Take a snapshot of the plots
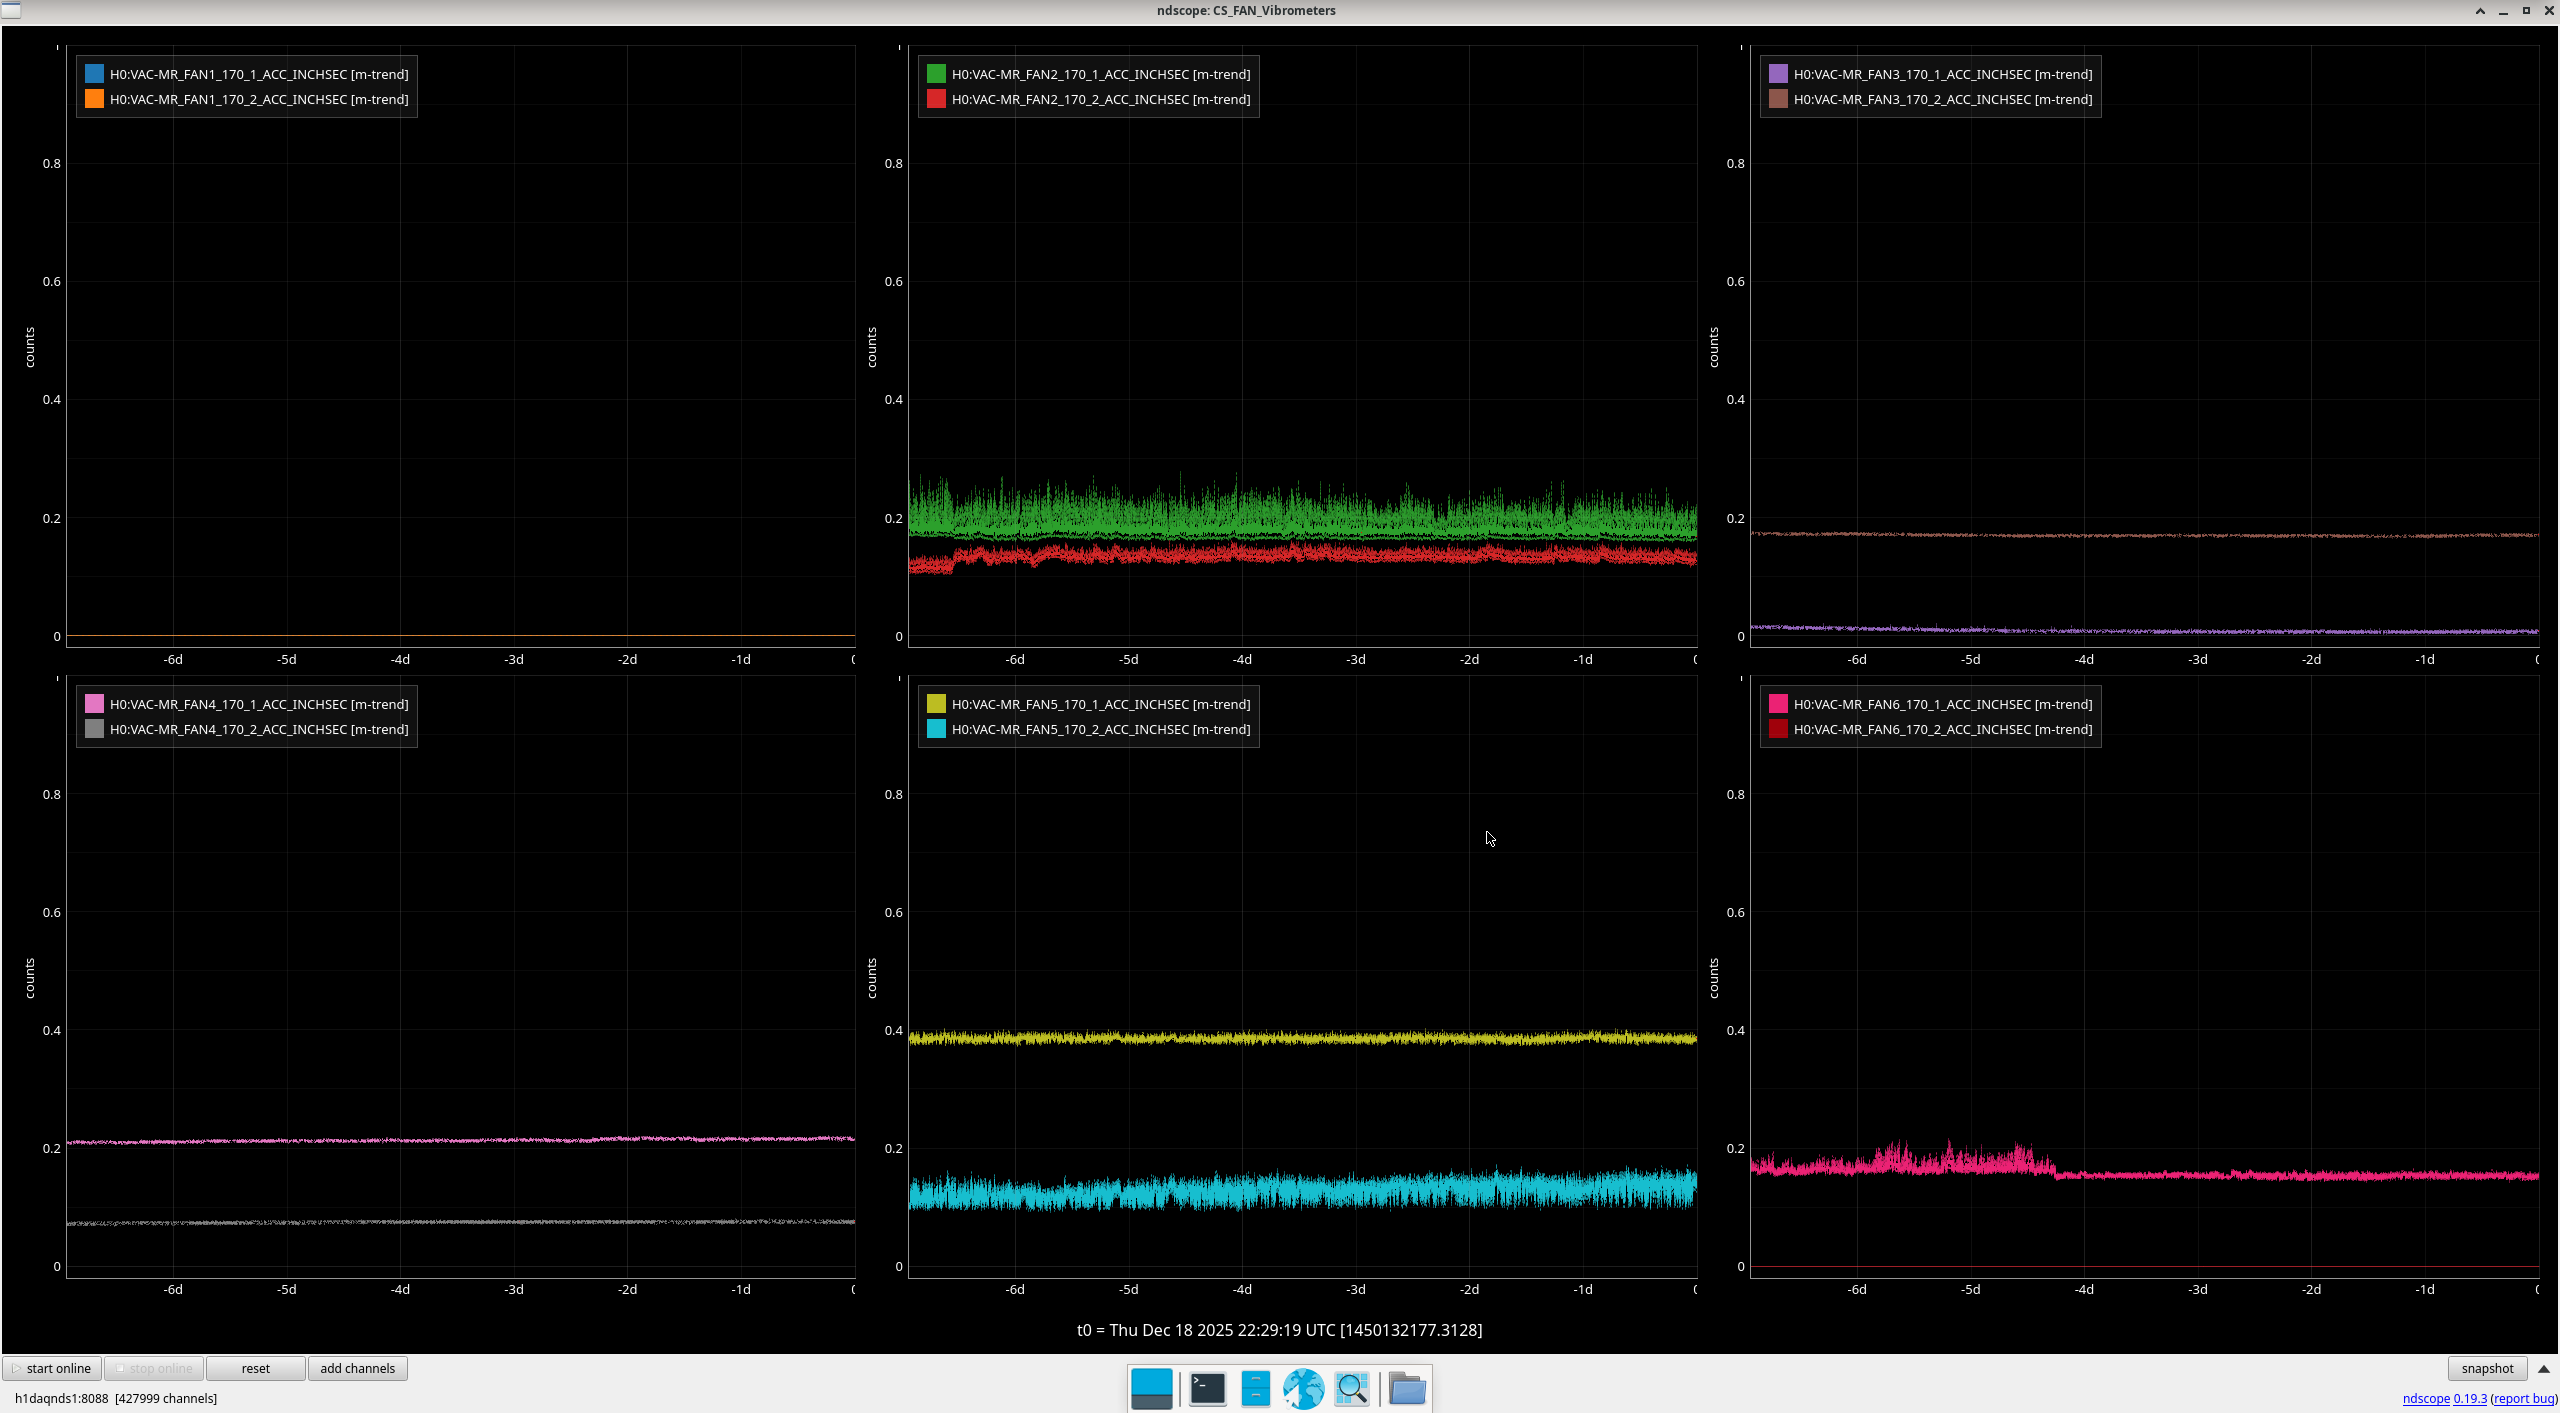The height and width of the screenshot is (1413, 2560). pos(2486,1368)
